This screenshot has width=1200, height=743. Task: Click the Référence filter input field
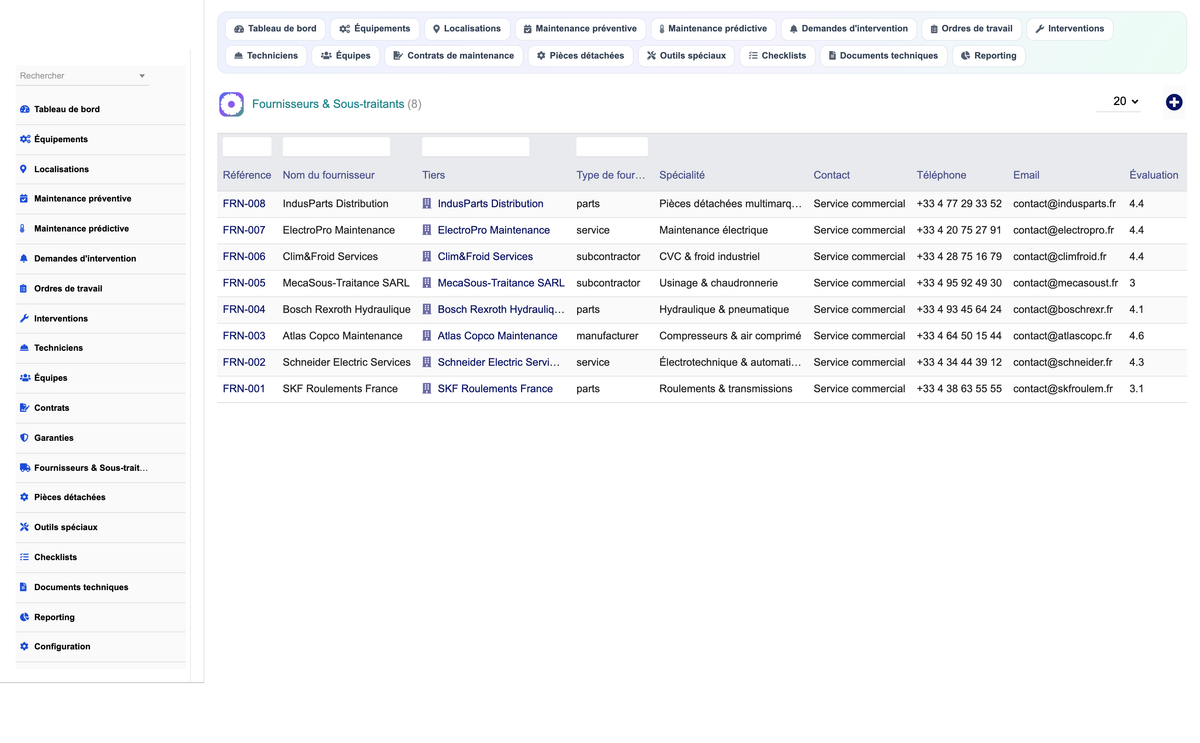click(x=247, y=147)
